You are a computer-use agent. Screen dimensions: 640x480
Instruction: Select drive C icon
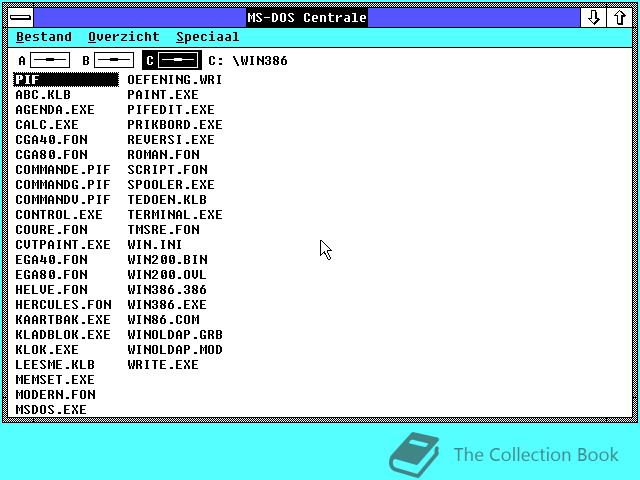tap(172, 60)
